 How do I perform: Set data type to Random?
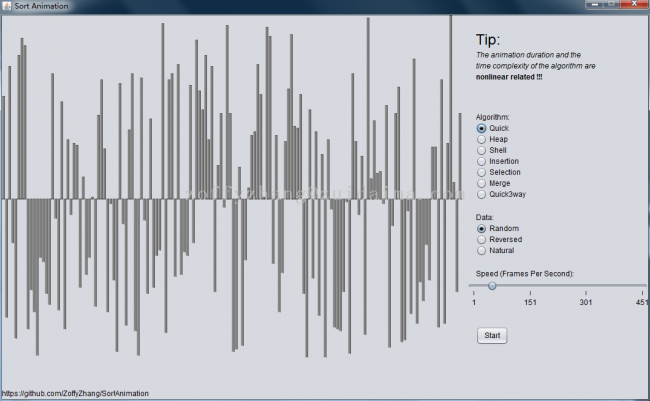[x=482, y=229]
